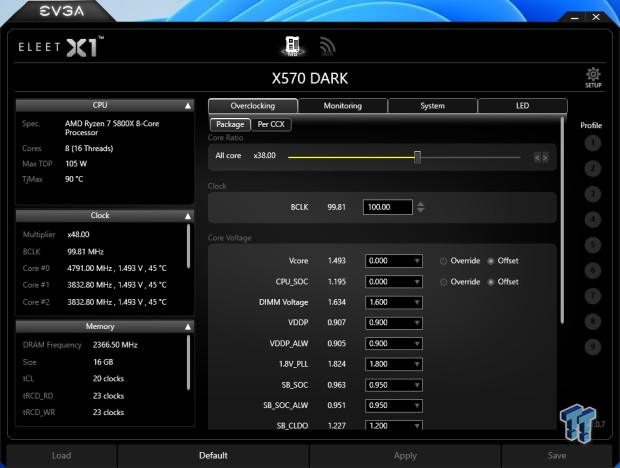Click the All core ratio slider handle
The image size is (620, 468).
click(x=417, y=157)
